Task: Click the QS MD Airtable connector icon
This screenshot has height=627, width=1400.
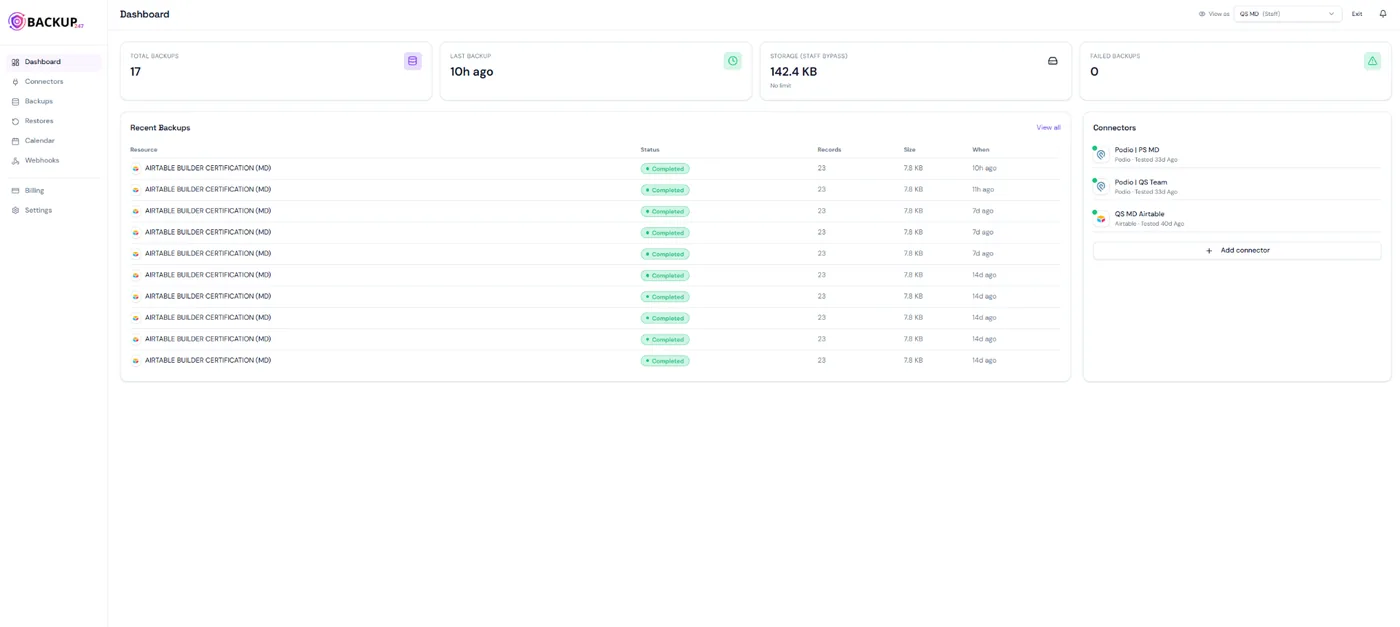Action: click(1101, 219)
